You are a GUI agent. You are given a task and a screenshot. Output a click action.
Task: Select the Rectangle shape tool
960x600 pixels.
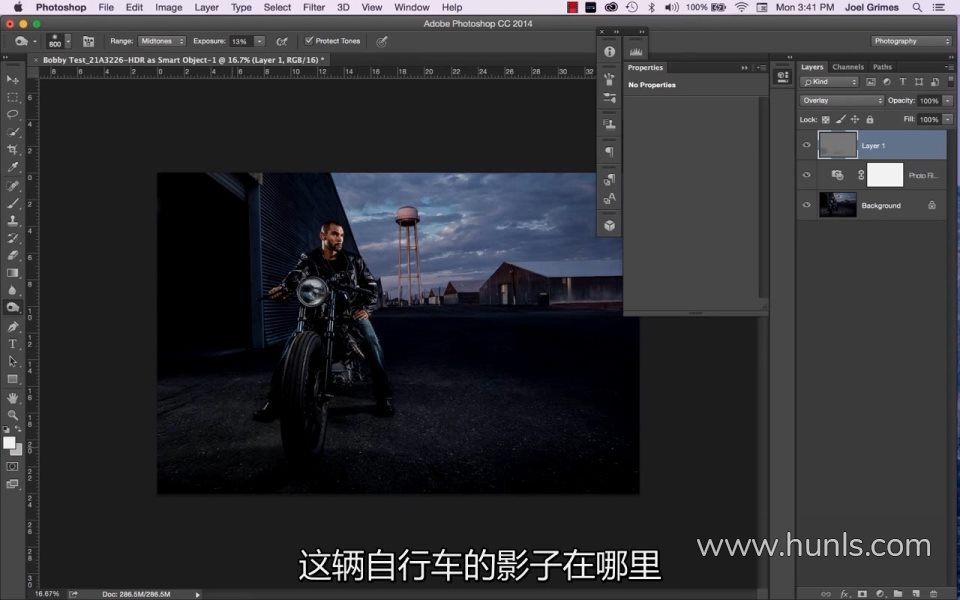coord(12,380)
